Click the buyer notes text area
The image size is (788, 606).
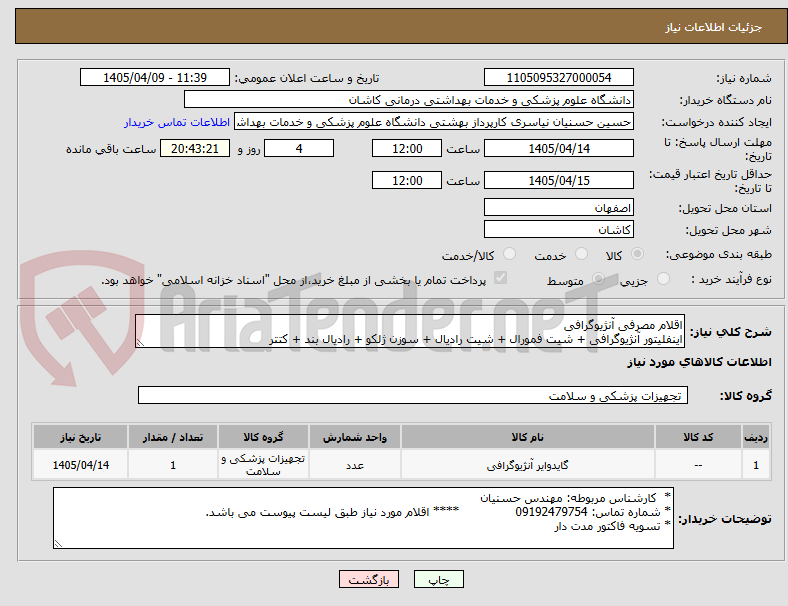(x=363, y=518)
